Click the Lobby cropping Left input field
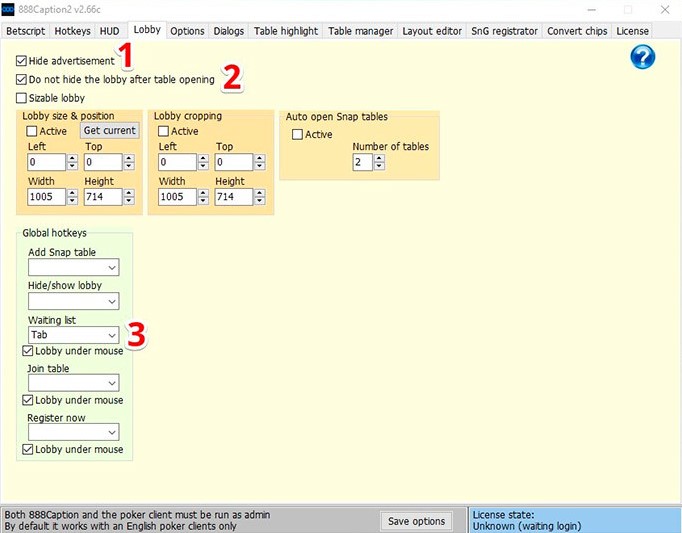682x533 pixels. point(177,162)
